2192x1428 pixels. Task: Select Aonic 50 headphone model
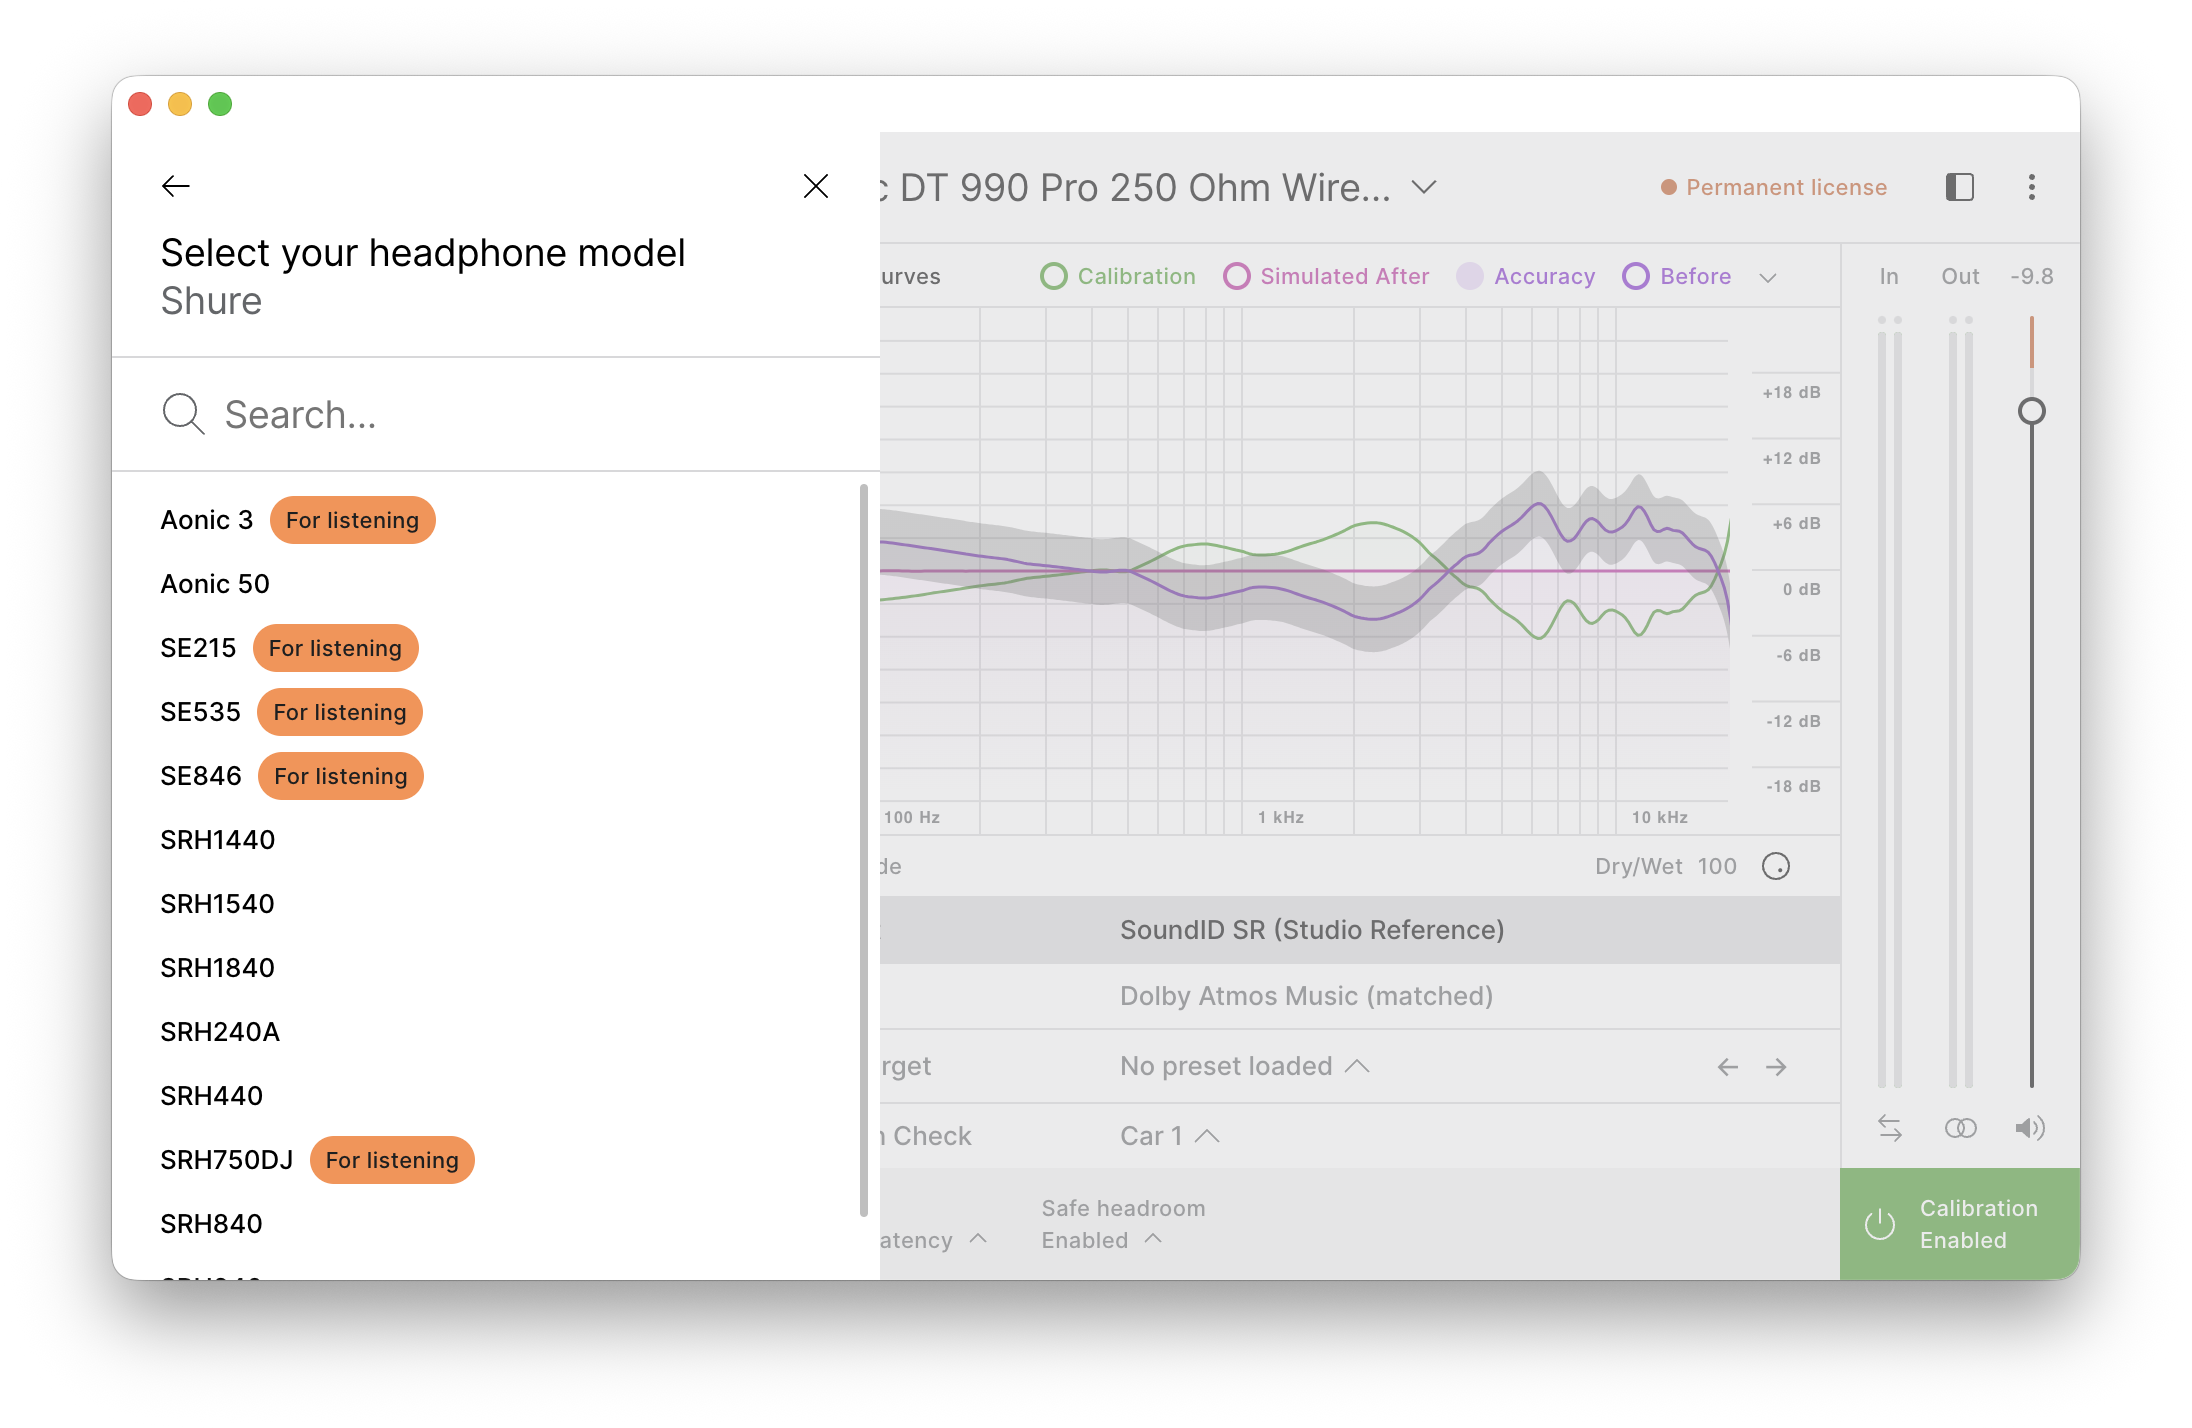click(215, 584)
